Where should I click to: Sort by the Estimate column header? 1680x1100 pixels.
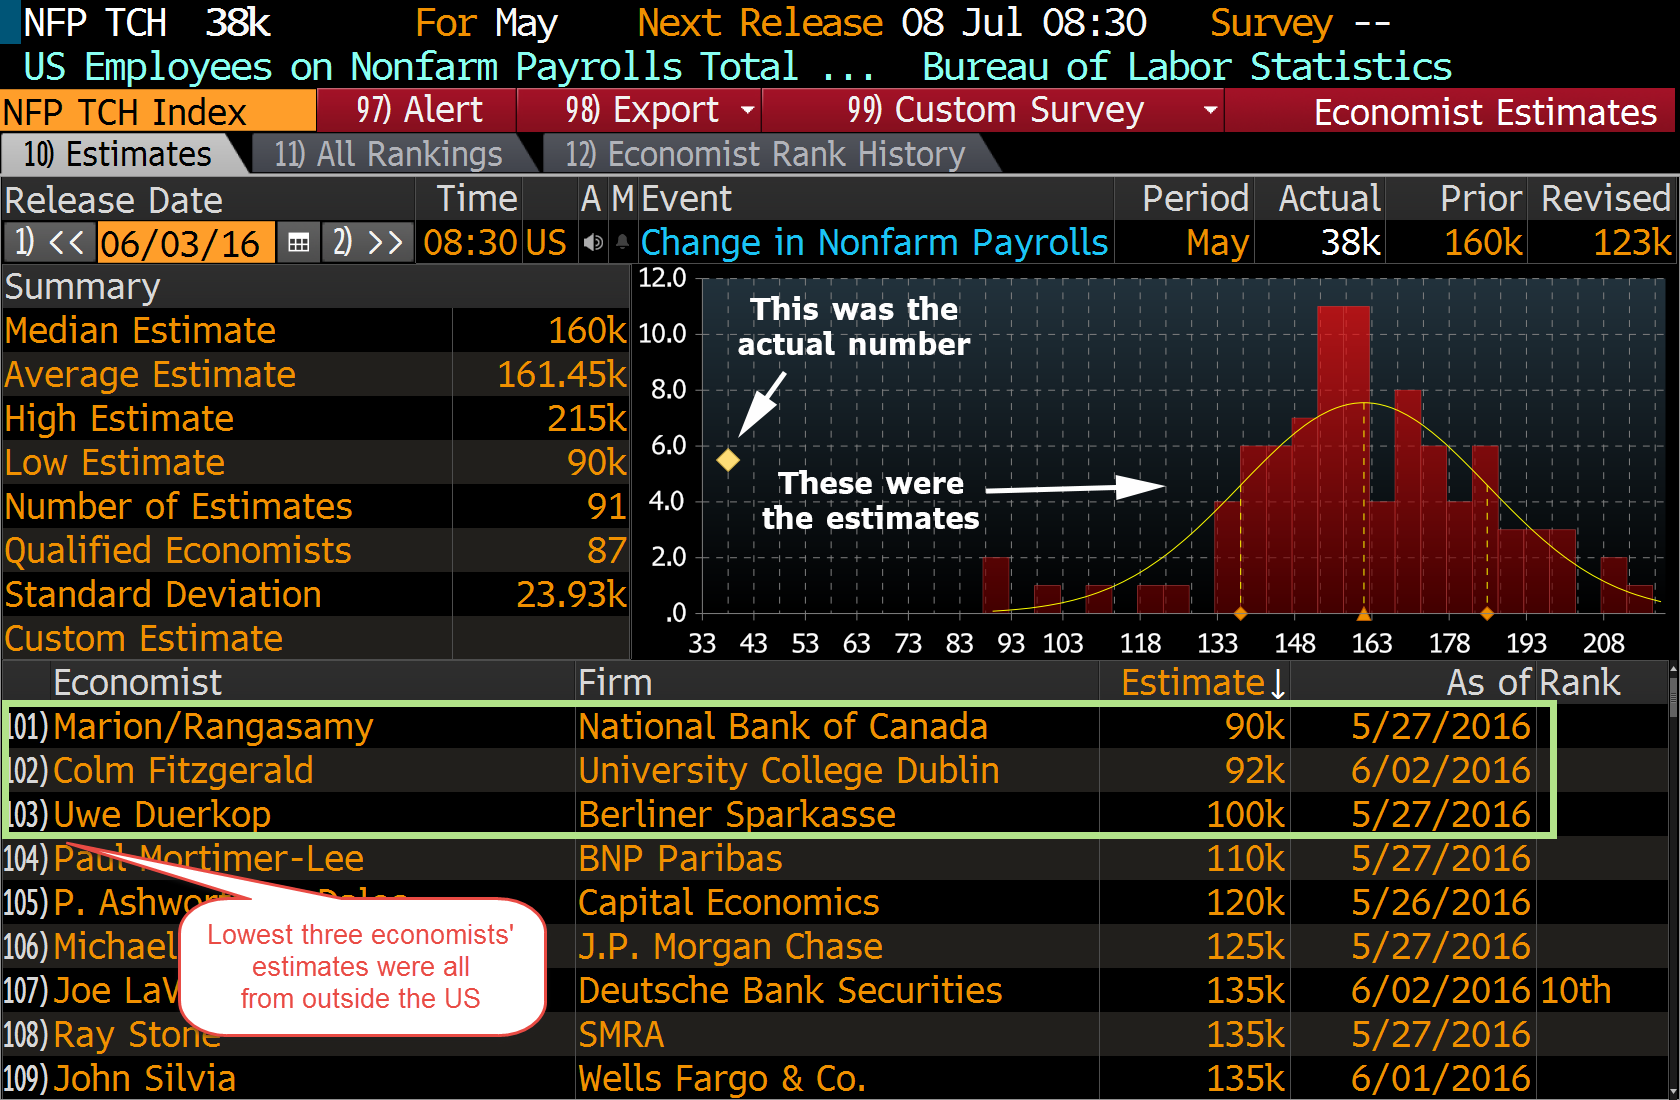pos(1193,683)
